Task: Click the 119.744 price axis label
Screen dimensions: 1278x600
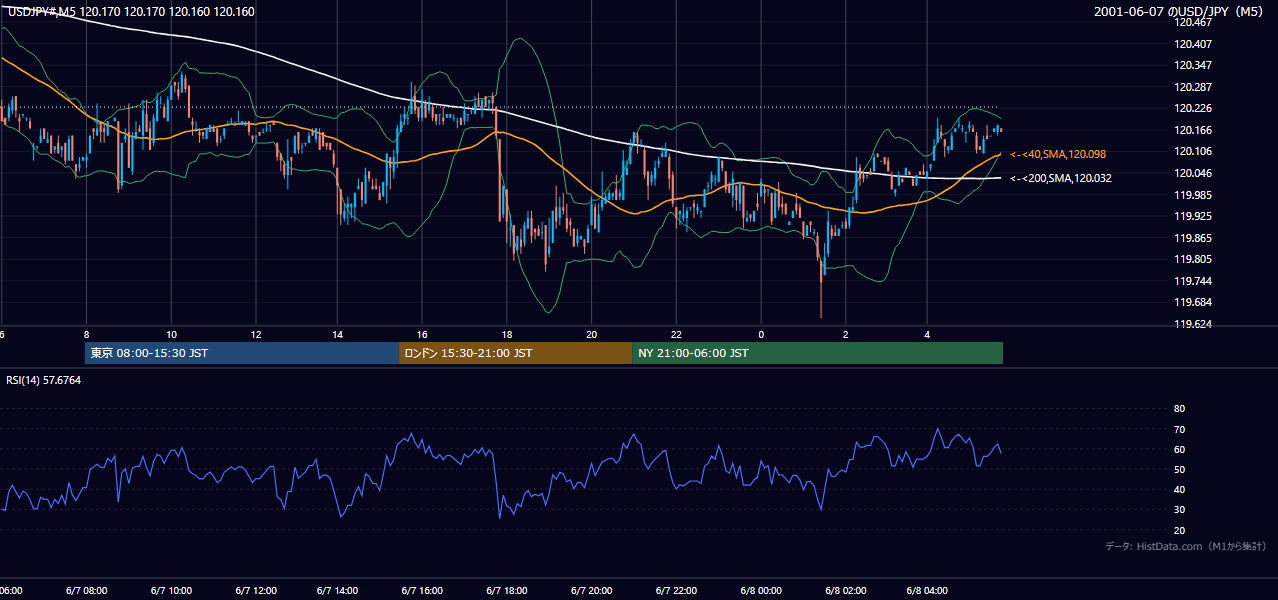Action: 1193,281
